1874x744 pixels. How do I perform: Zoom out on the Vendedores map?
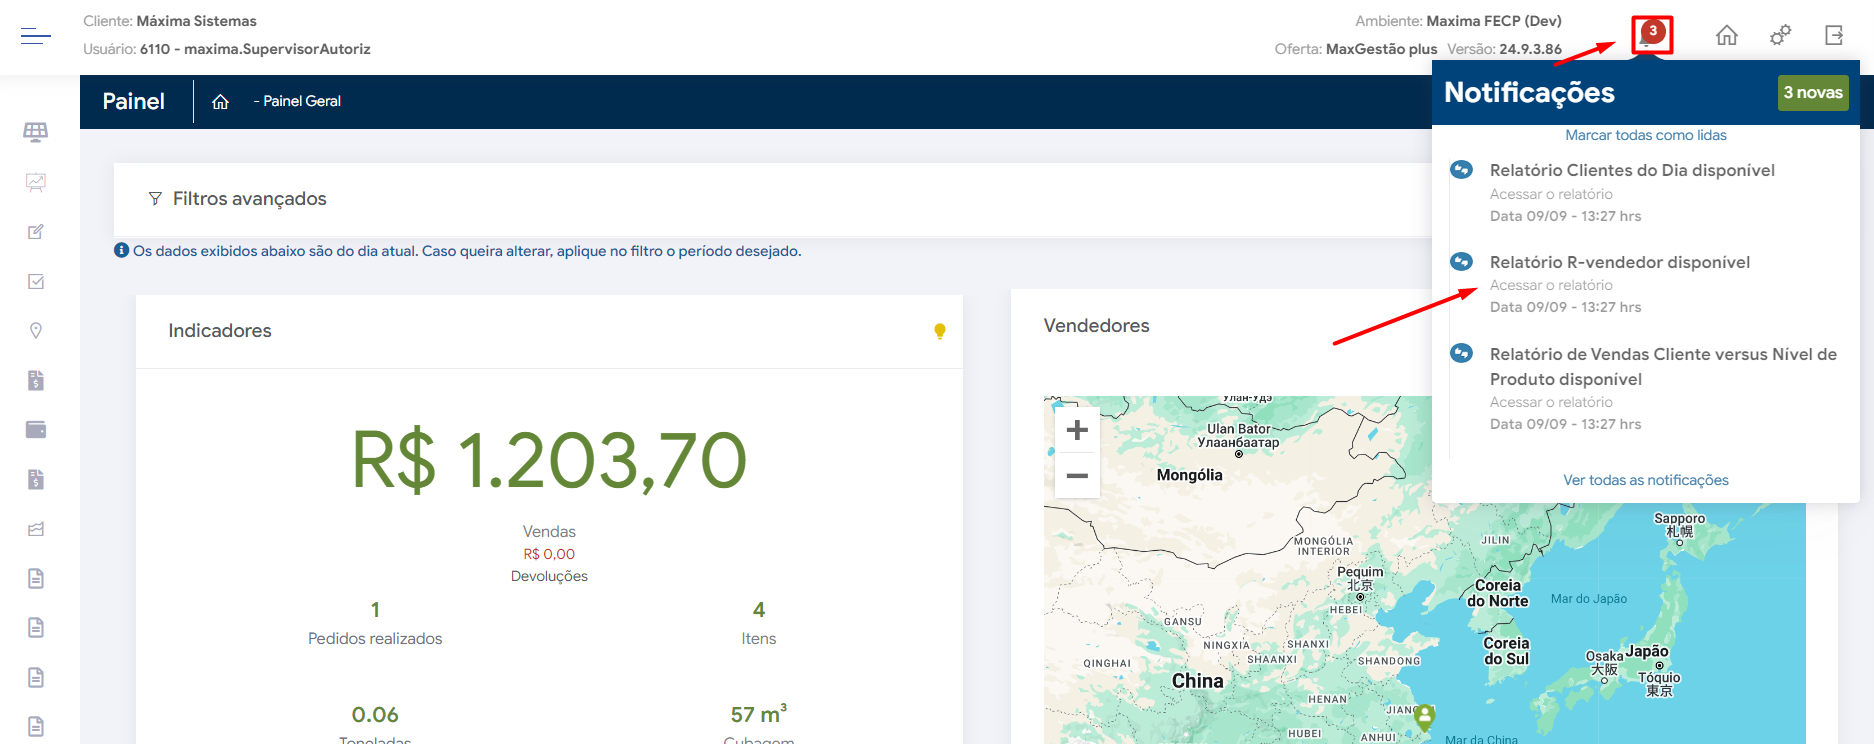pos(1077,476)
